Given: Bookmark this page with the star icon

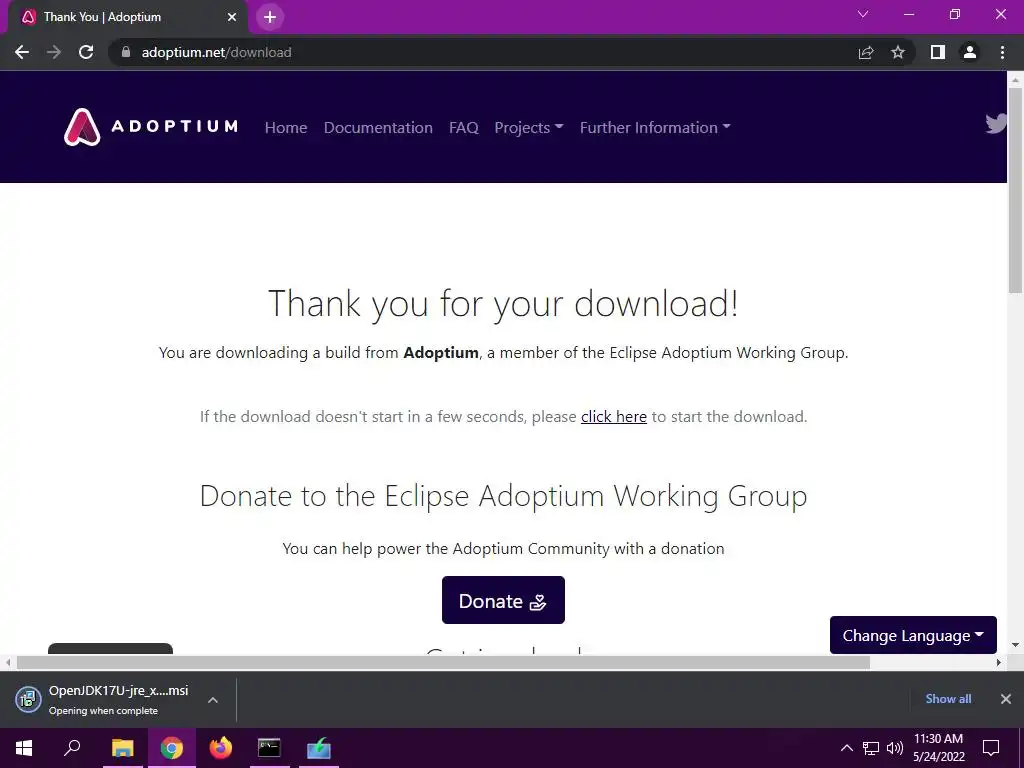Looking at the screenshot, I should [898, 52].
